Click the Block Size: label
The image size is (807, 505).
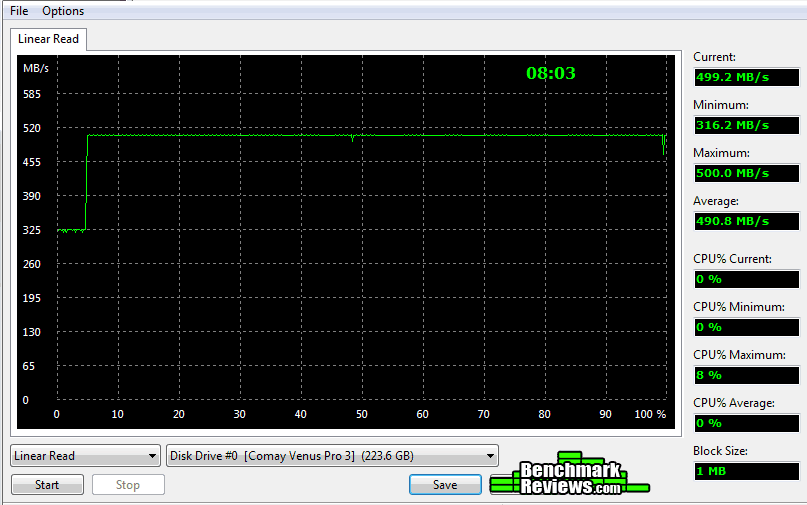pyautogui.click(x=720, y=451)
